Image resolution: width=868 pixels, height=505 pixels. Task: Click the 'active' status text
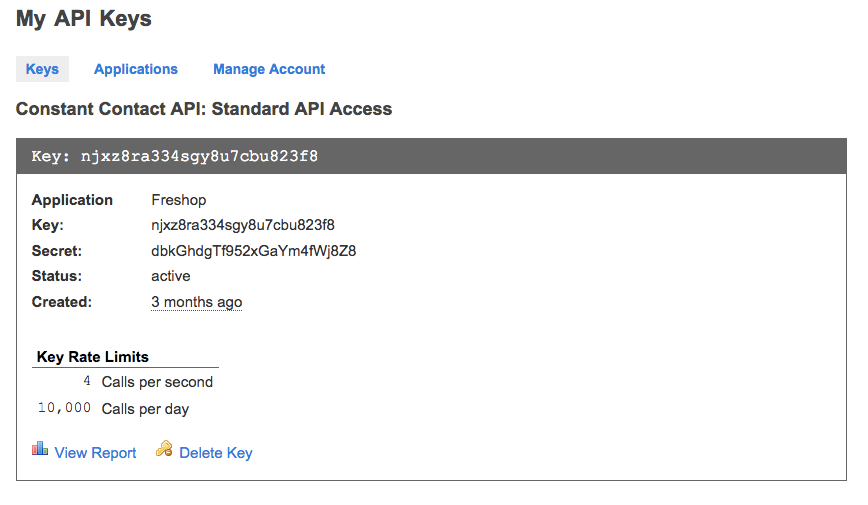pyautogui.click(x=170, y=276)
